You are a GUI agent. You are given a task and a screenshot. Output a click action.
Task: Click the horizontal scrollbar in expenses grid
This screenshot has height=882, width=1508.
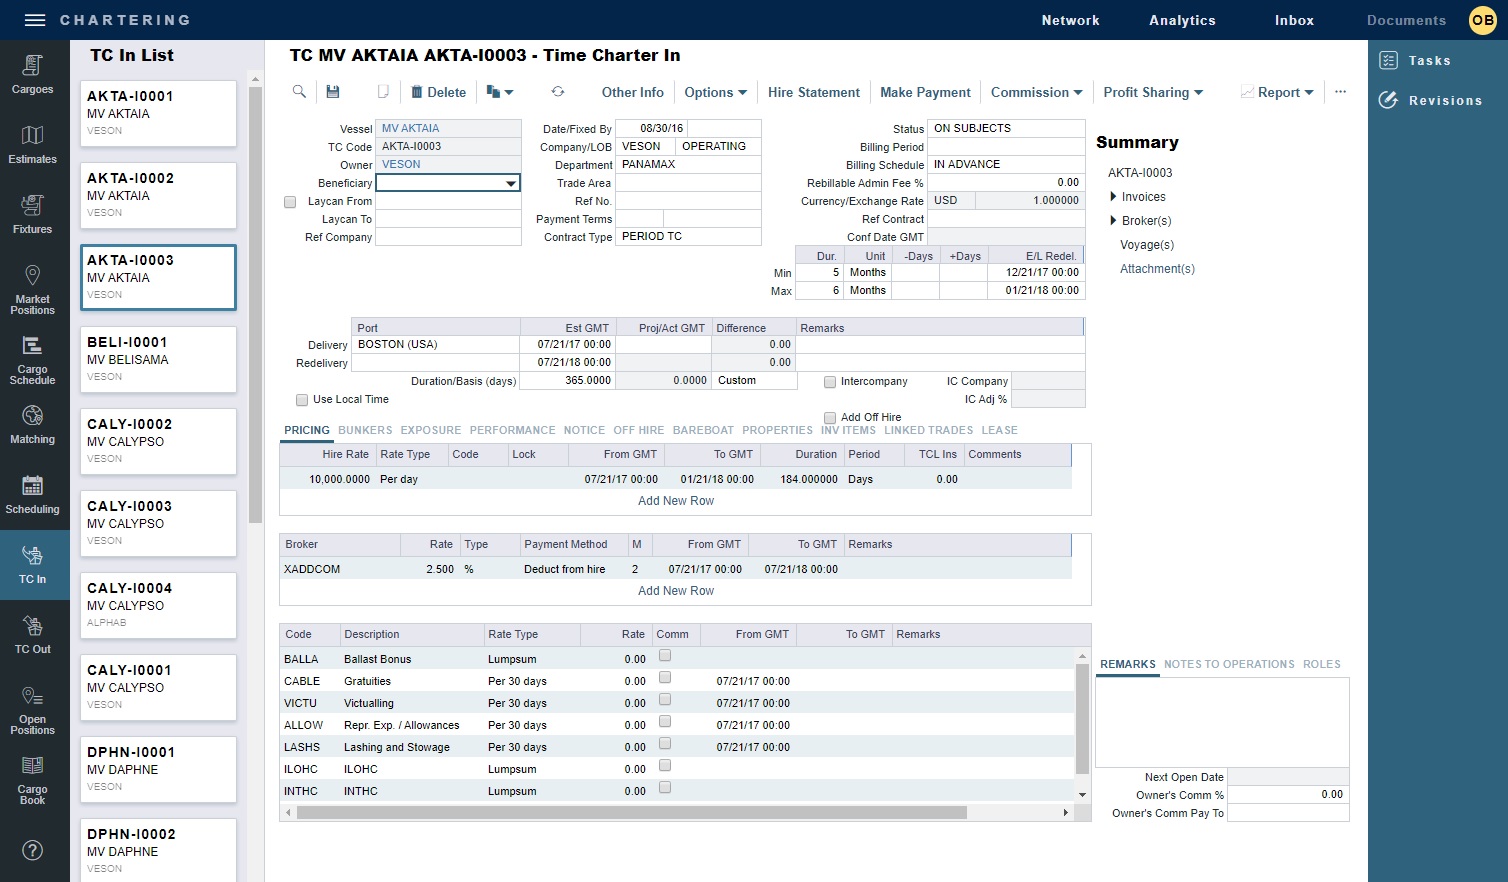(x=631, y=813)
